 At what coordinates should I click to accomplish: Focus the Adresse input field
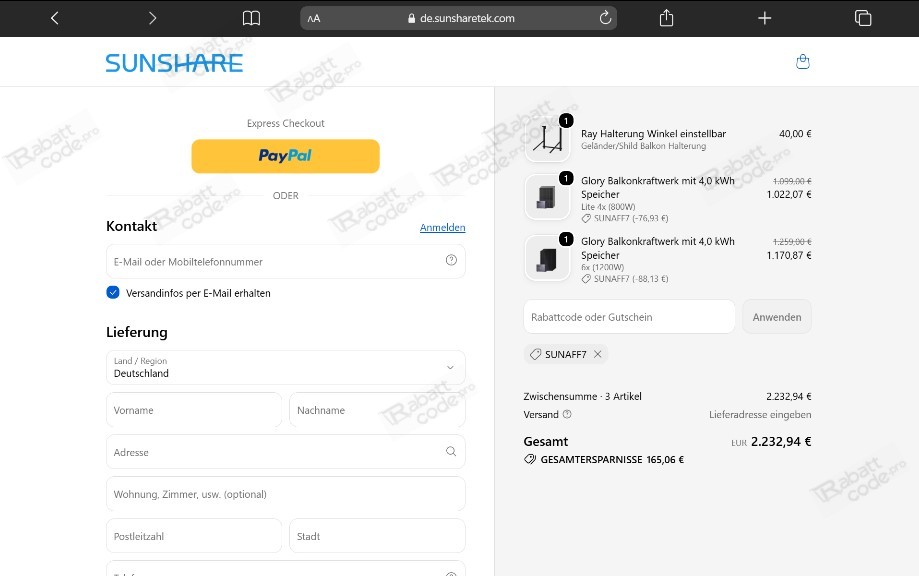285,452
